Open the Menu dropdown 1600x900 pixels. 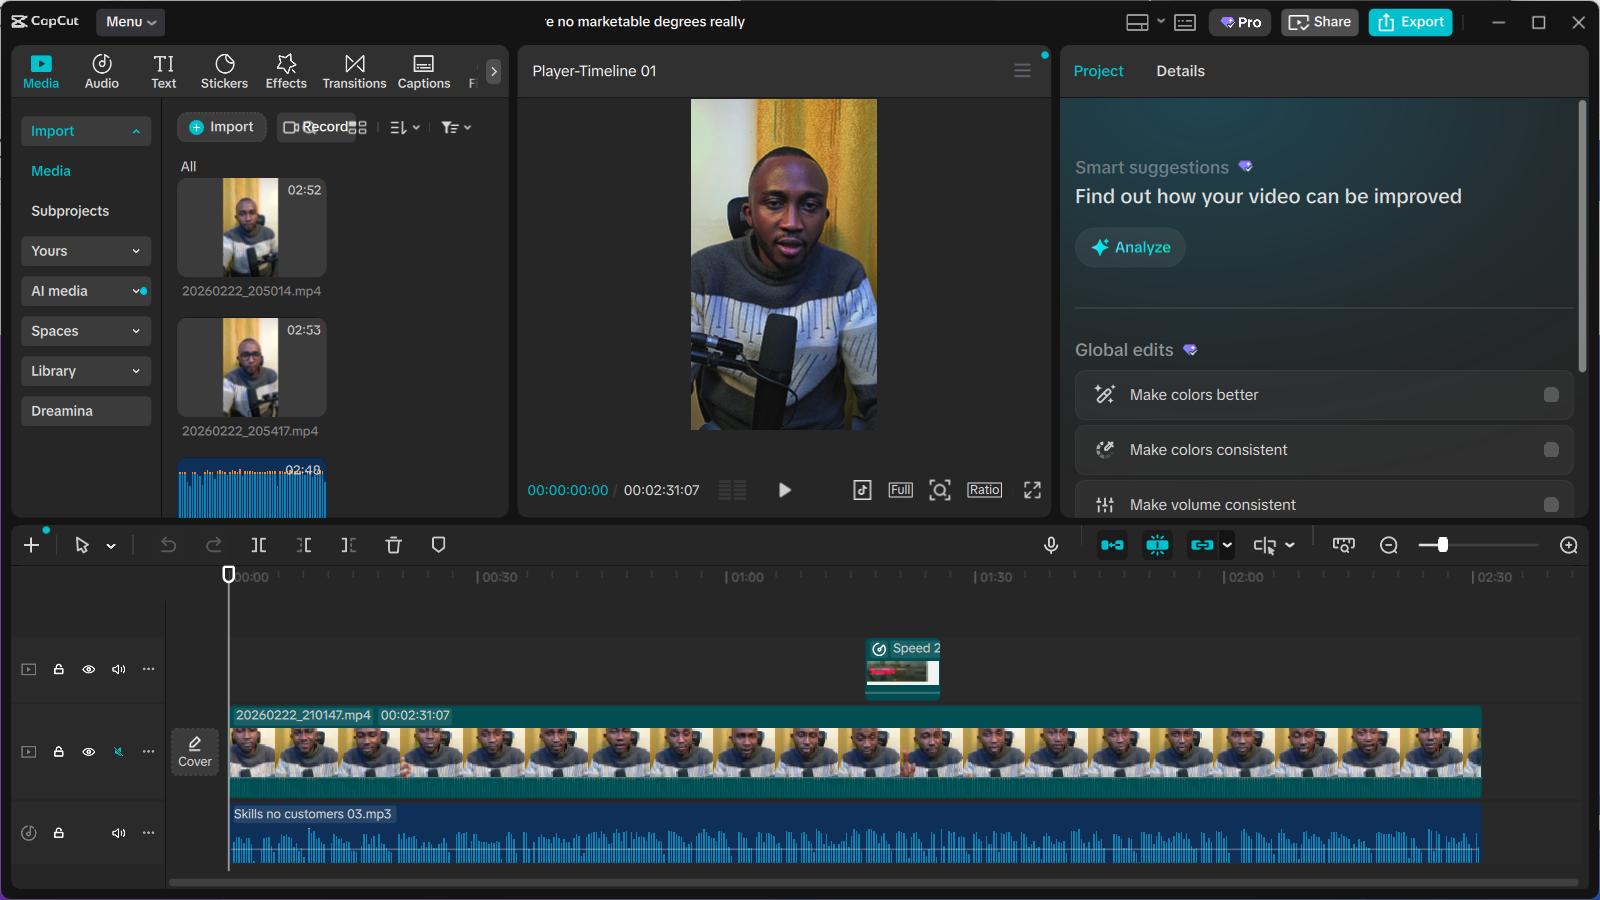(131, 22)
